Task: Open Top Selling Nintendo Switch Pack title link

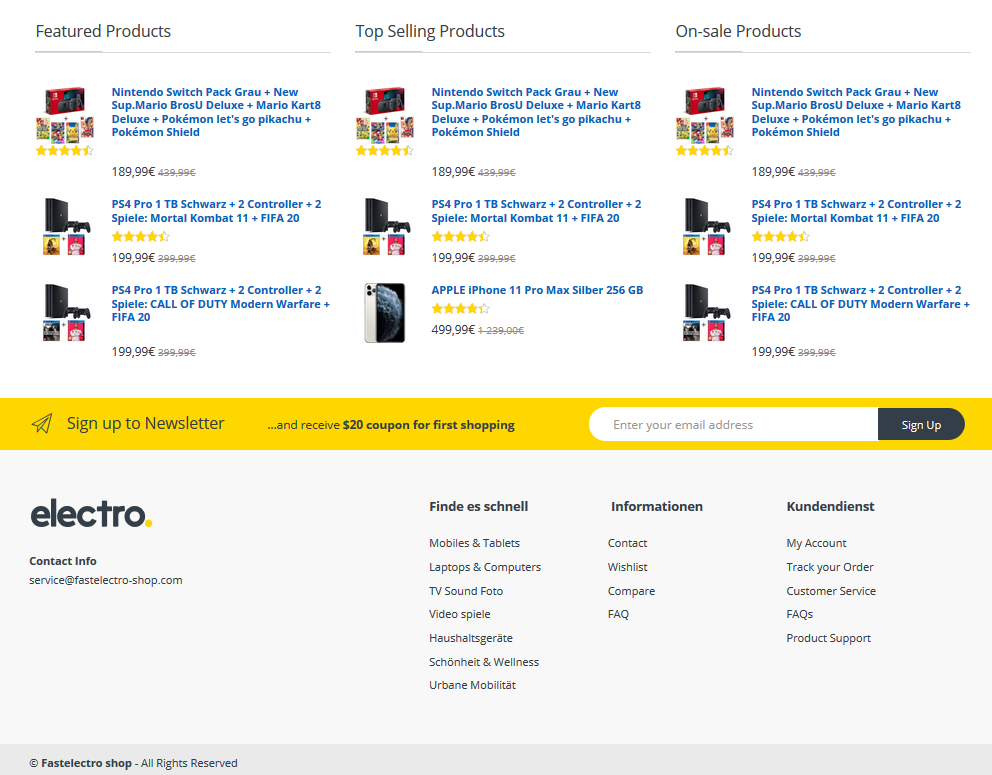Action: (536, 112)
